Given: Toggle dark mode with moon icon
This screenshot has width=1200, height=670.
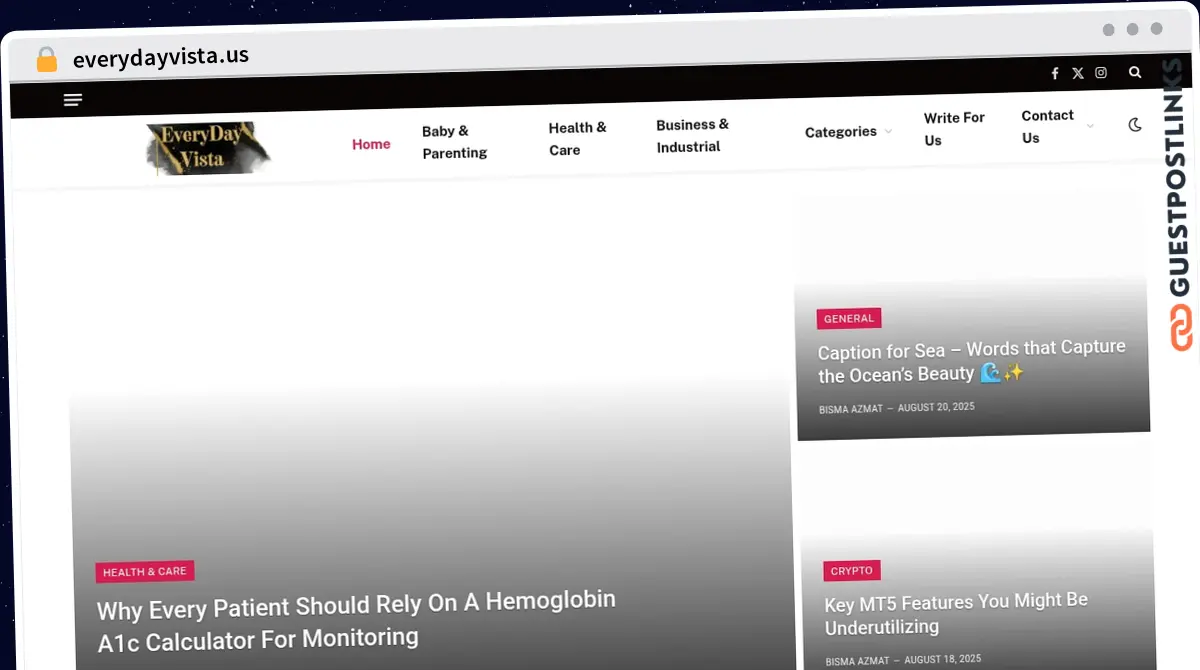Looking at the screenshot, I should coord(1135,125).
